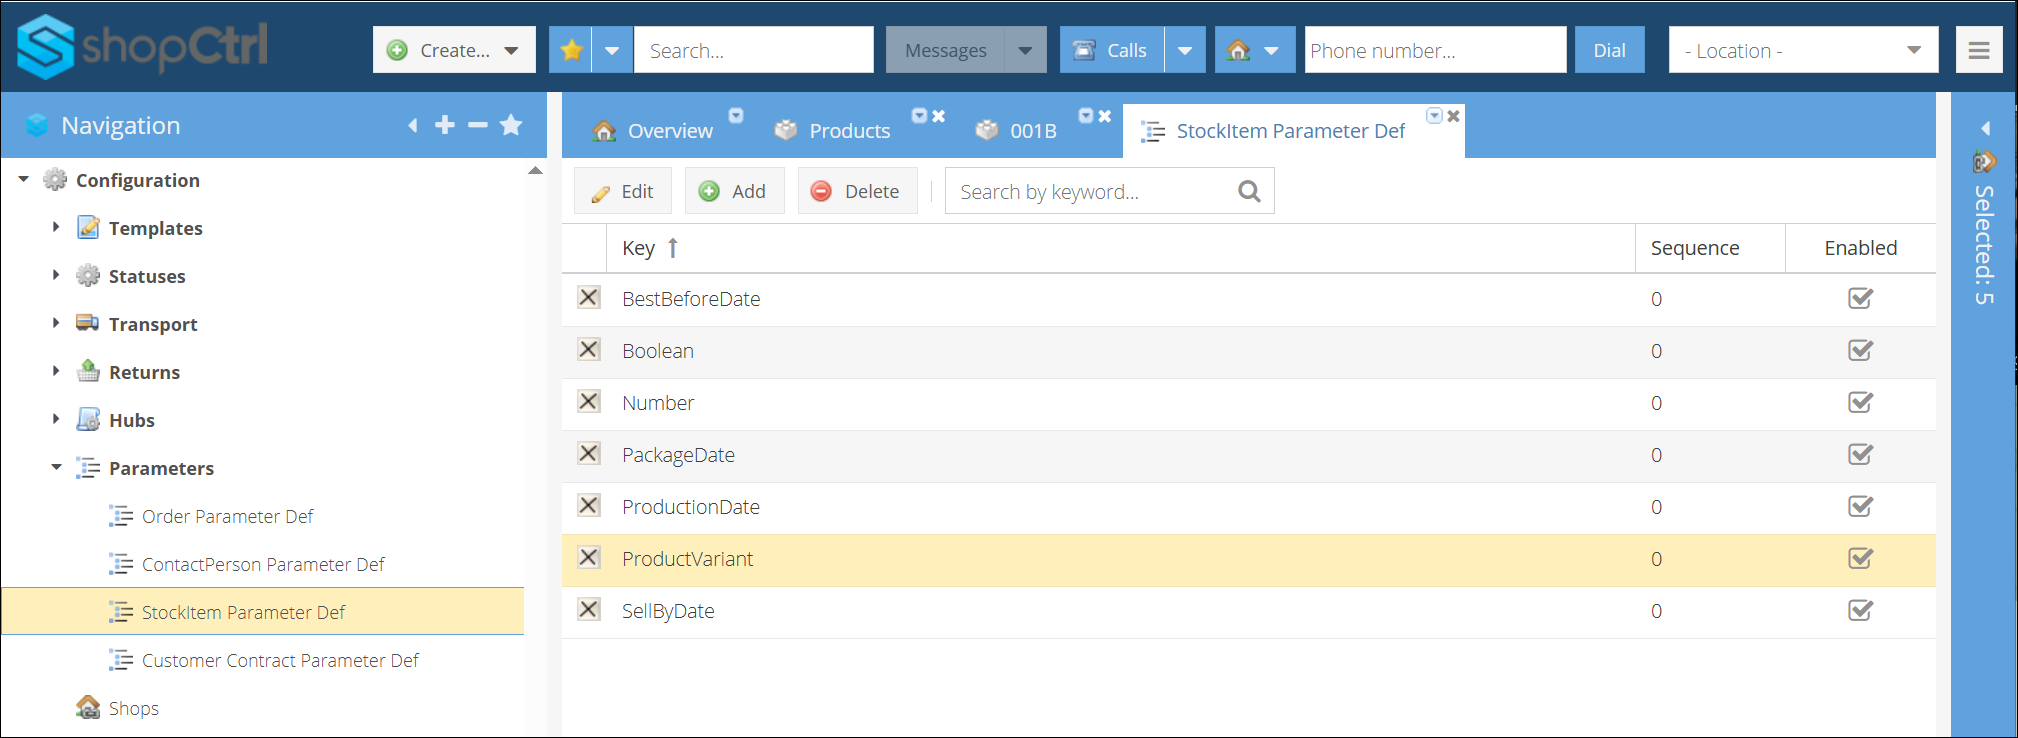Collapse Navigation panel with left arrow icon
2018x738 pixels.
[x=413, y=125]
